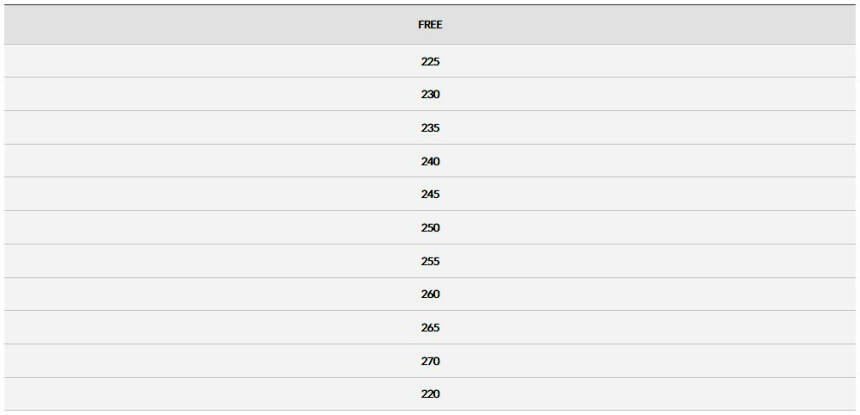Click the 230 table cell
The height and width of the screenshot is (415, 860).
[430, 95]
